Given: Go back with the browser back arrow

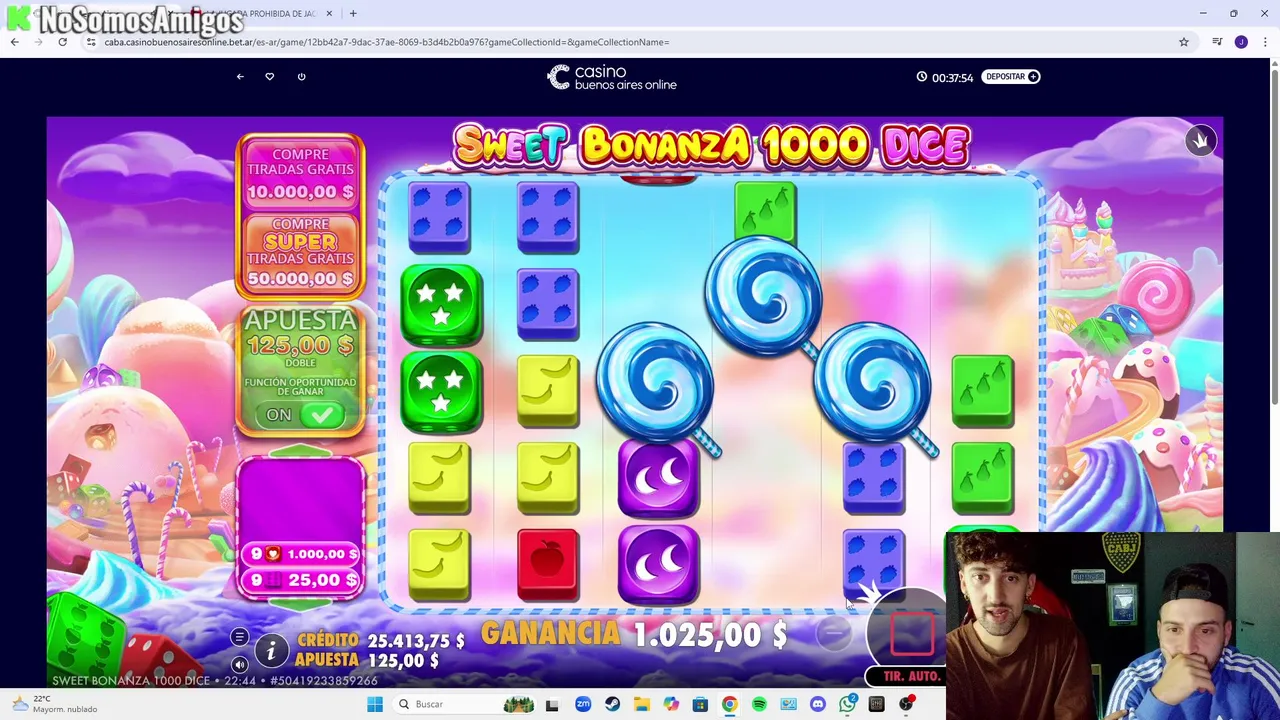Looking at the screenshot, I should point(14,42).
